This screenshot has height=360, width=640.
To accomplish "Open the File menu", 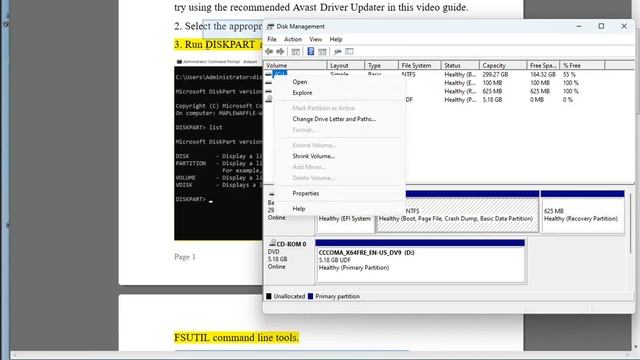I will pos(272,39).
